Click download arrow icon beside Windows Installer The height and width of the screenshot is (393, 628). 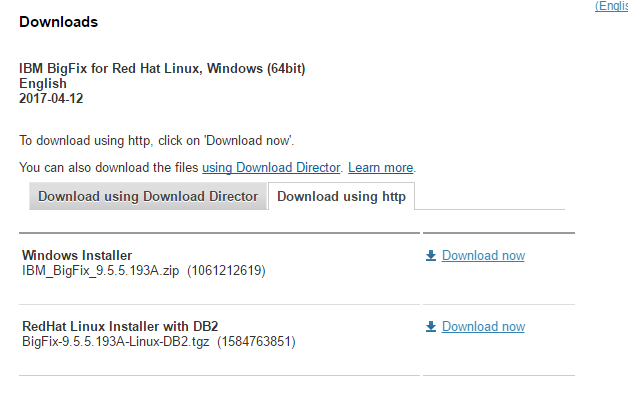click(x=431, y=256)
